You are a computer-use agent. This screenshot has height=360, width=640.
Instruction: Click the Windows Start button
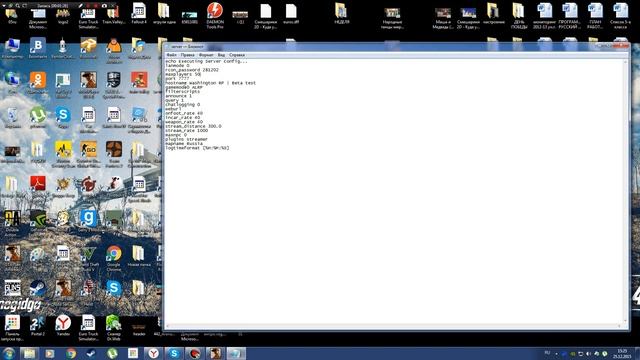tap(9, 353)
